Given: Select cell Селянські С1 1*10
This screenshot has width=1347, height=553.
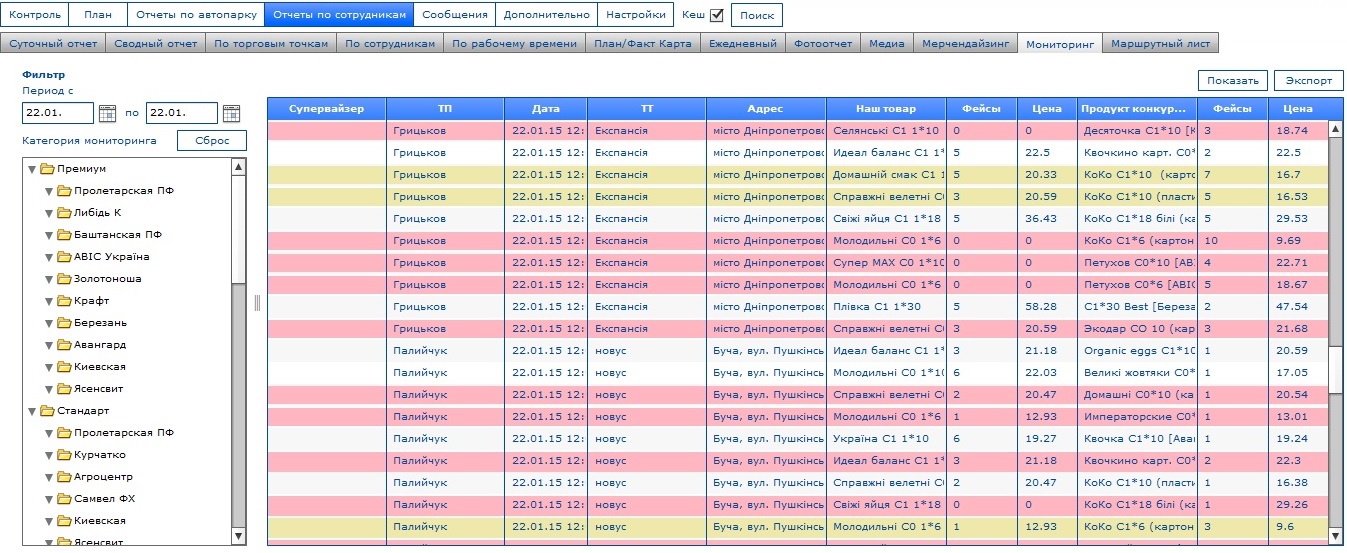Looking at the screenshot, I should pos(886,130).
